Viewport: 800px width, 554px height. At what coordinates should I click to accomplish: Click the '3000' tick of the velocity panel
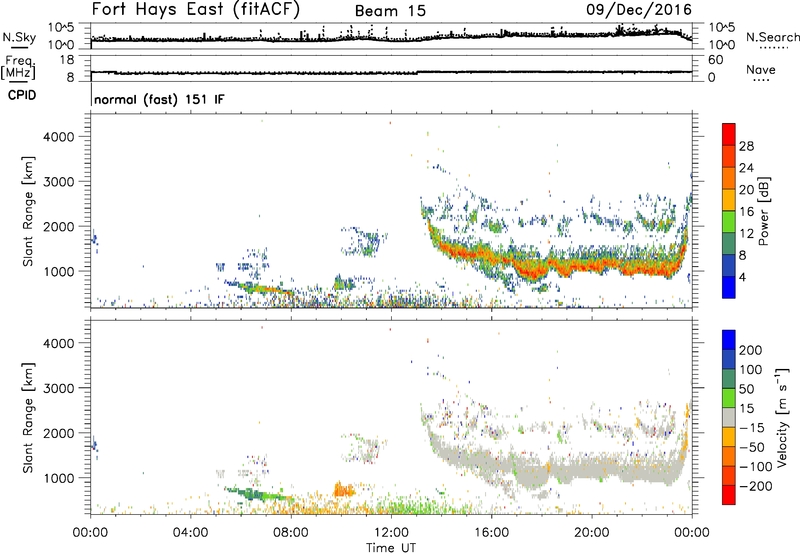click(x=59, y=388)
